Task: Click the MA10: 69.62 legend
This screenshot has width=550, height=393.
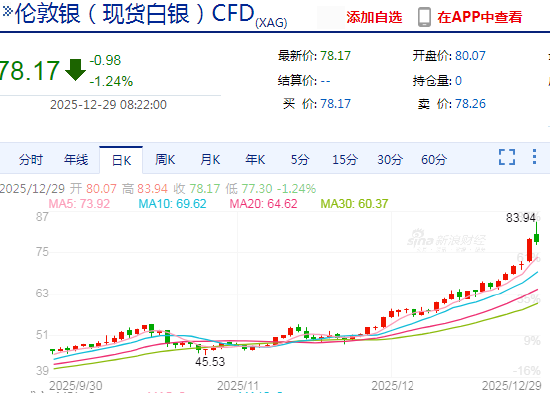Action: (x=172, y=204)
